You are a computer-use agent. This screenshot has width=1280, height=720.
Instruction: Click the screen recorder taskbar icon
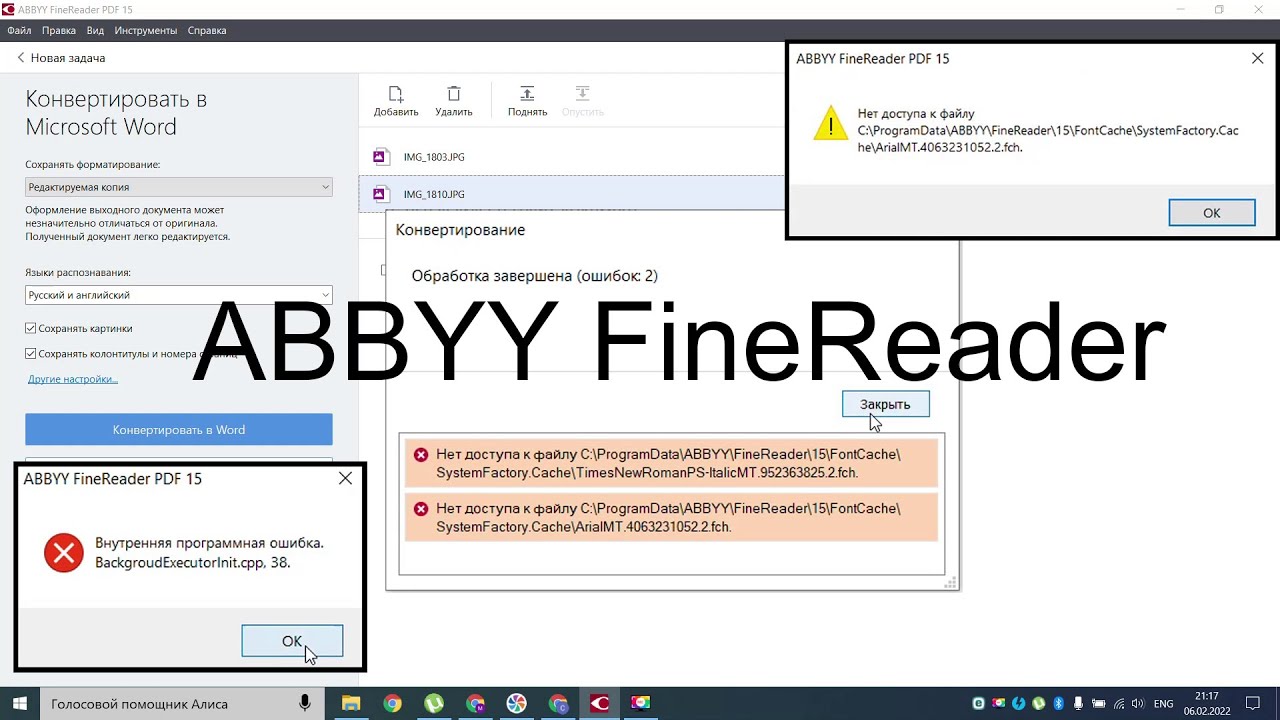[x=640, y=704]
